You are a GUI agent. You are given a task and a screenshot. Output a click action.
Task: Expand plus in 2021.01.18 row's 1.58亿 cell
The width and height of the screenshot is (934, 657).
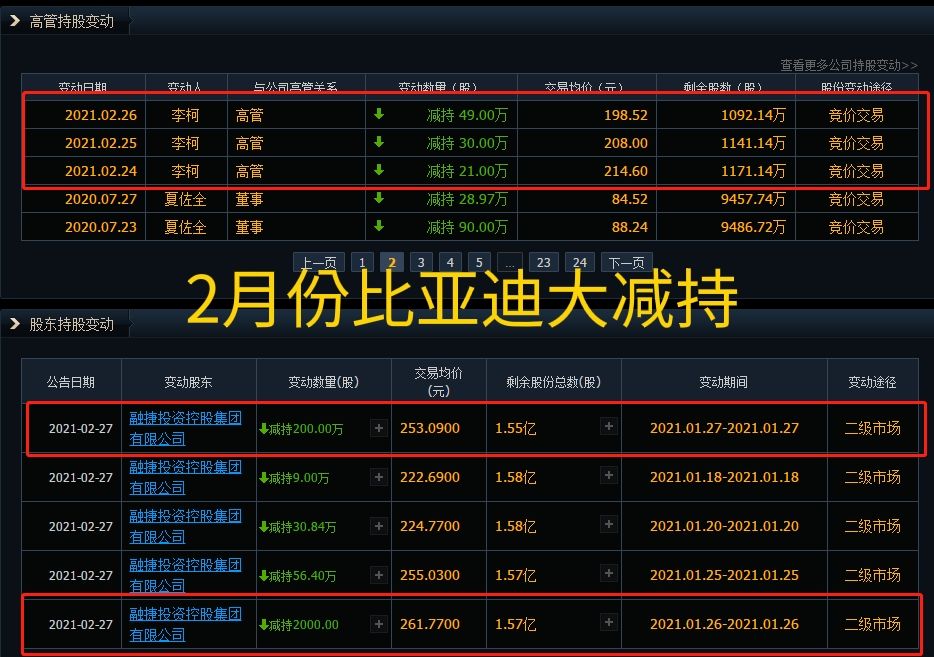point(608,475)
